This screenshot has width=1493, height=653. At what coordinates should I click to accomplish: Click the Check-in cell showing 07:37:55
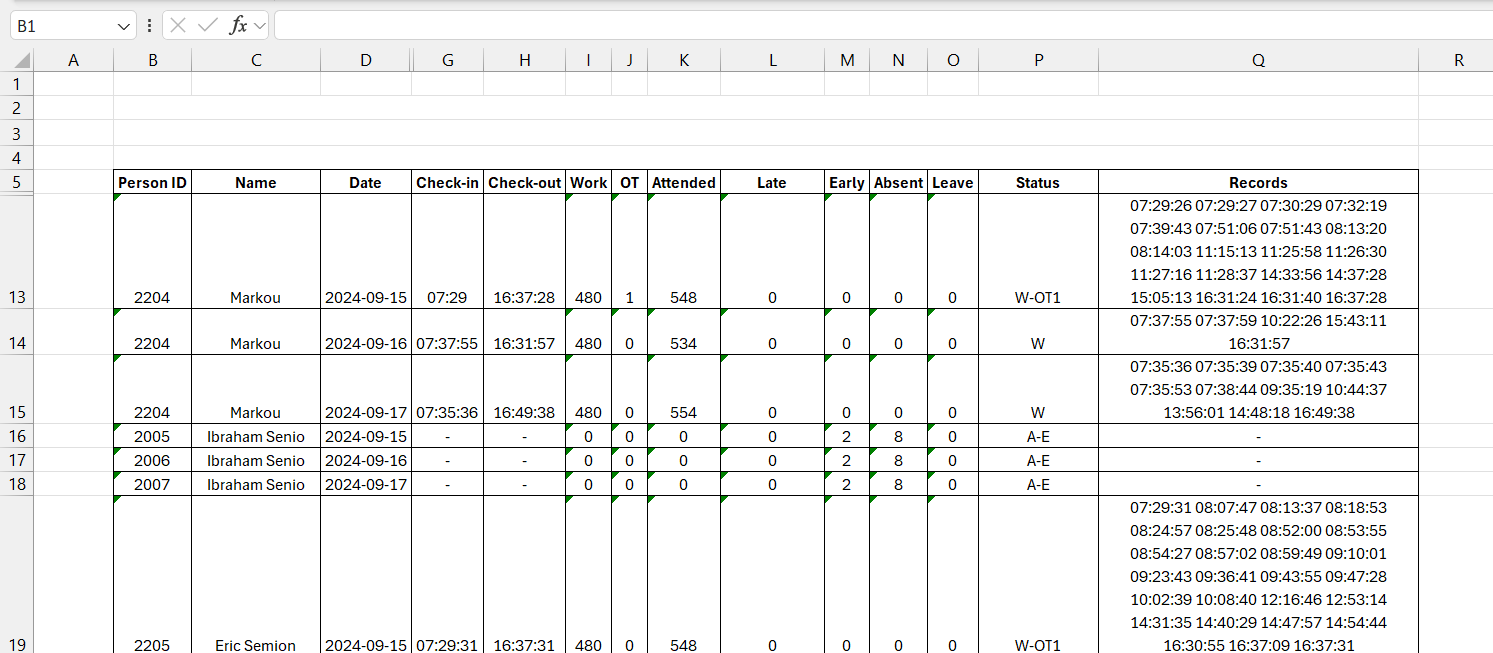(447, 343)
